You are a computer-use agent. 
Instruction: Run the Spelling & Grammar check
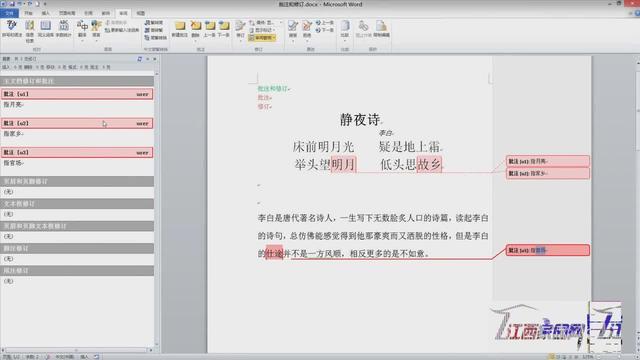pyautogui.click(x=12, y=29)
